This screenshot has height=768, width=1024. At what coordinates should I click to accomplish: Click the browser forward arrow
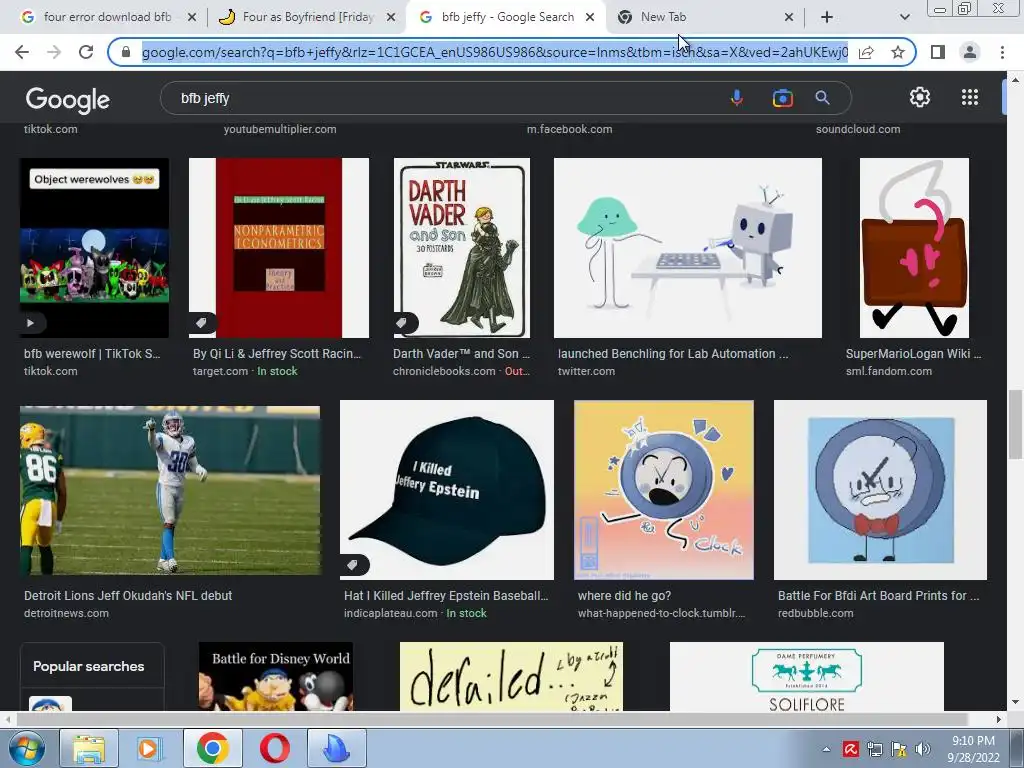point(54,52)
